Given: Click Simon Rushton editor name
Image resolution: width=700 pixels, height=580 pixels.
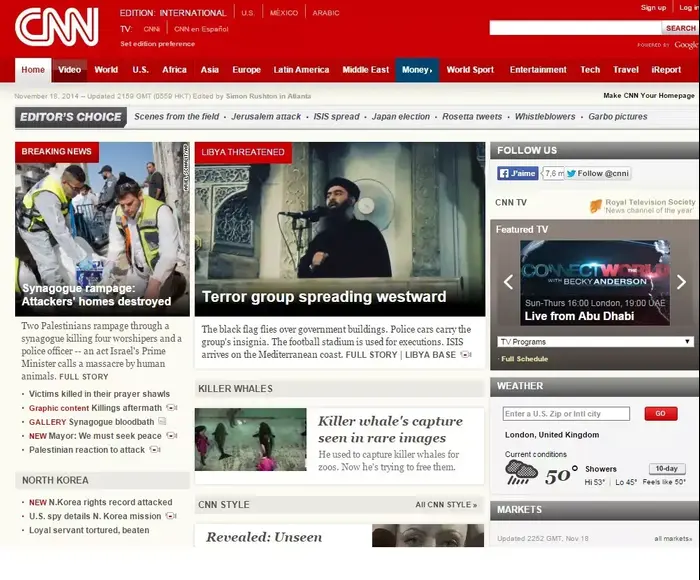Looking at the screenshot, I should pos(249,96).
